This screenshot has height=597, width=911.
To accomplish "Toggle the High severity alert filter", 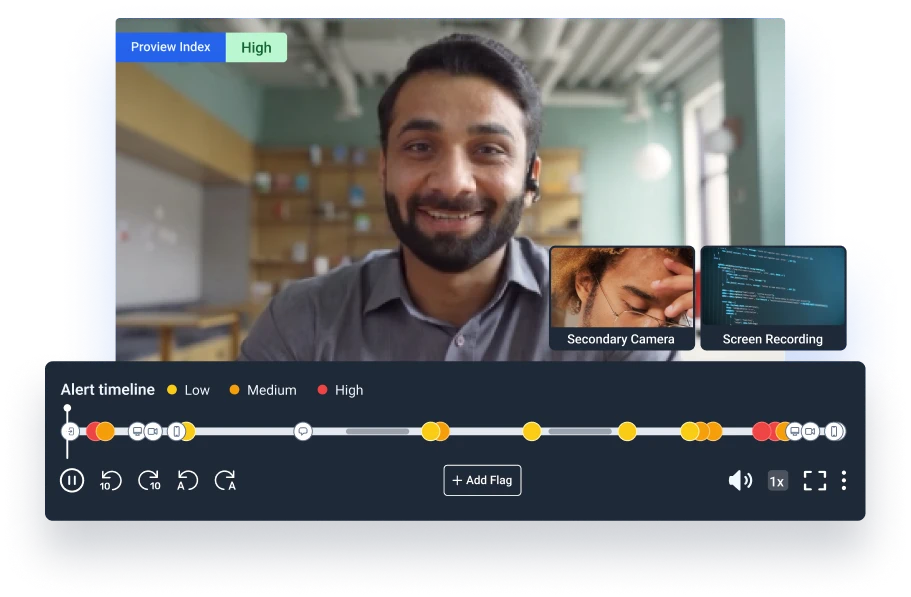I will (x=340, y=391).
